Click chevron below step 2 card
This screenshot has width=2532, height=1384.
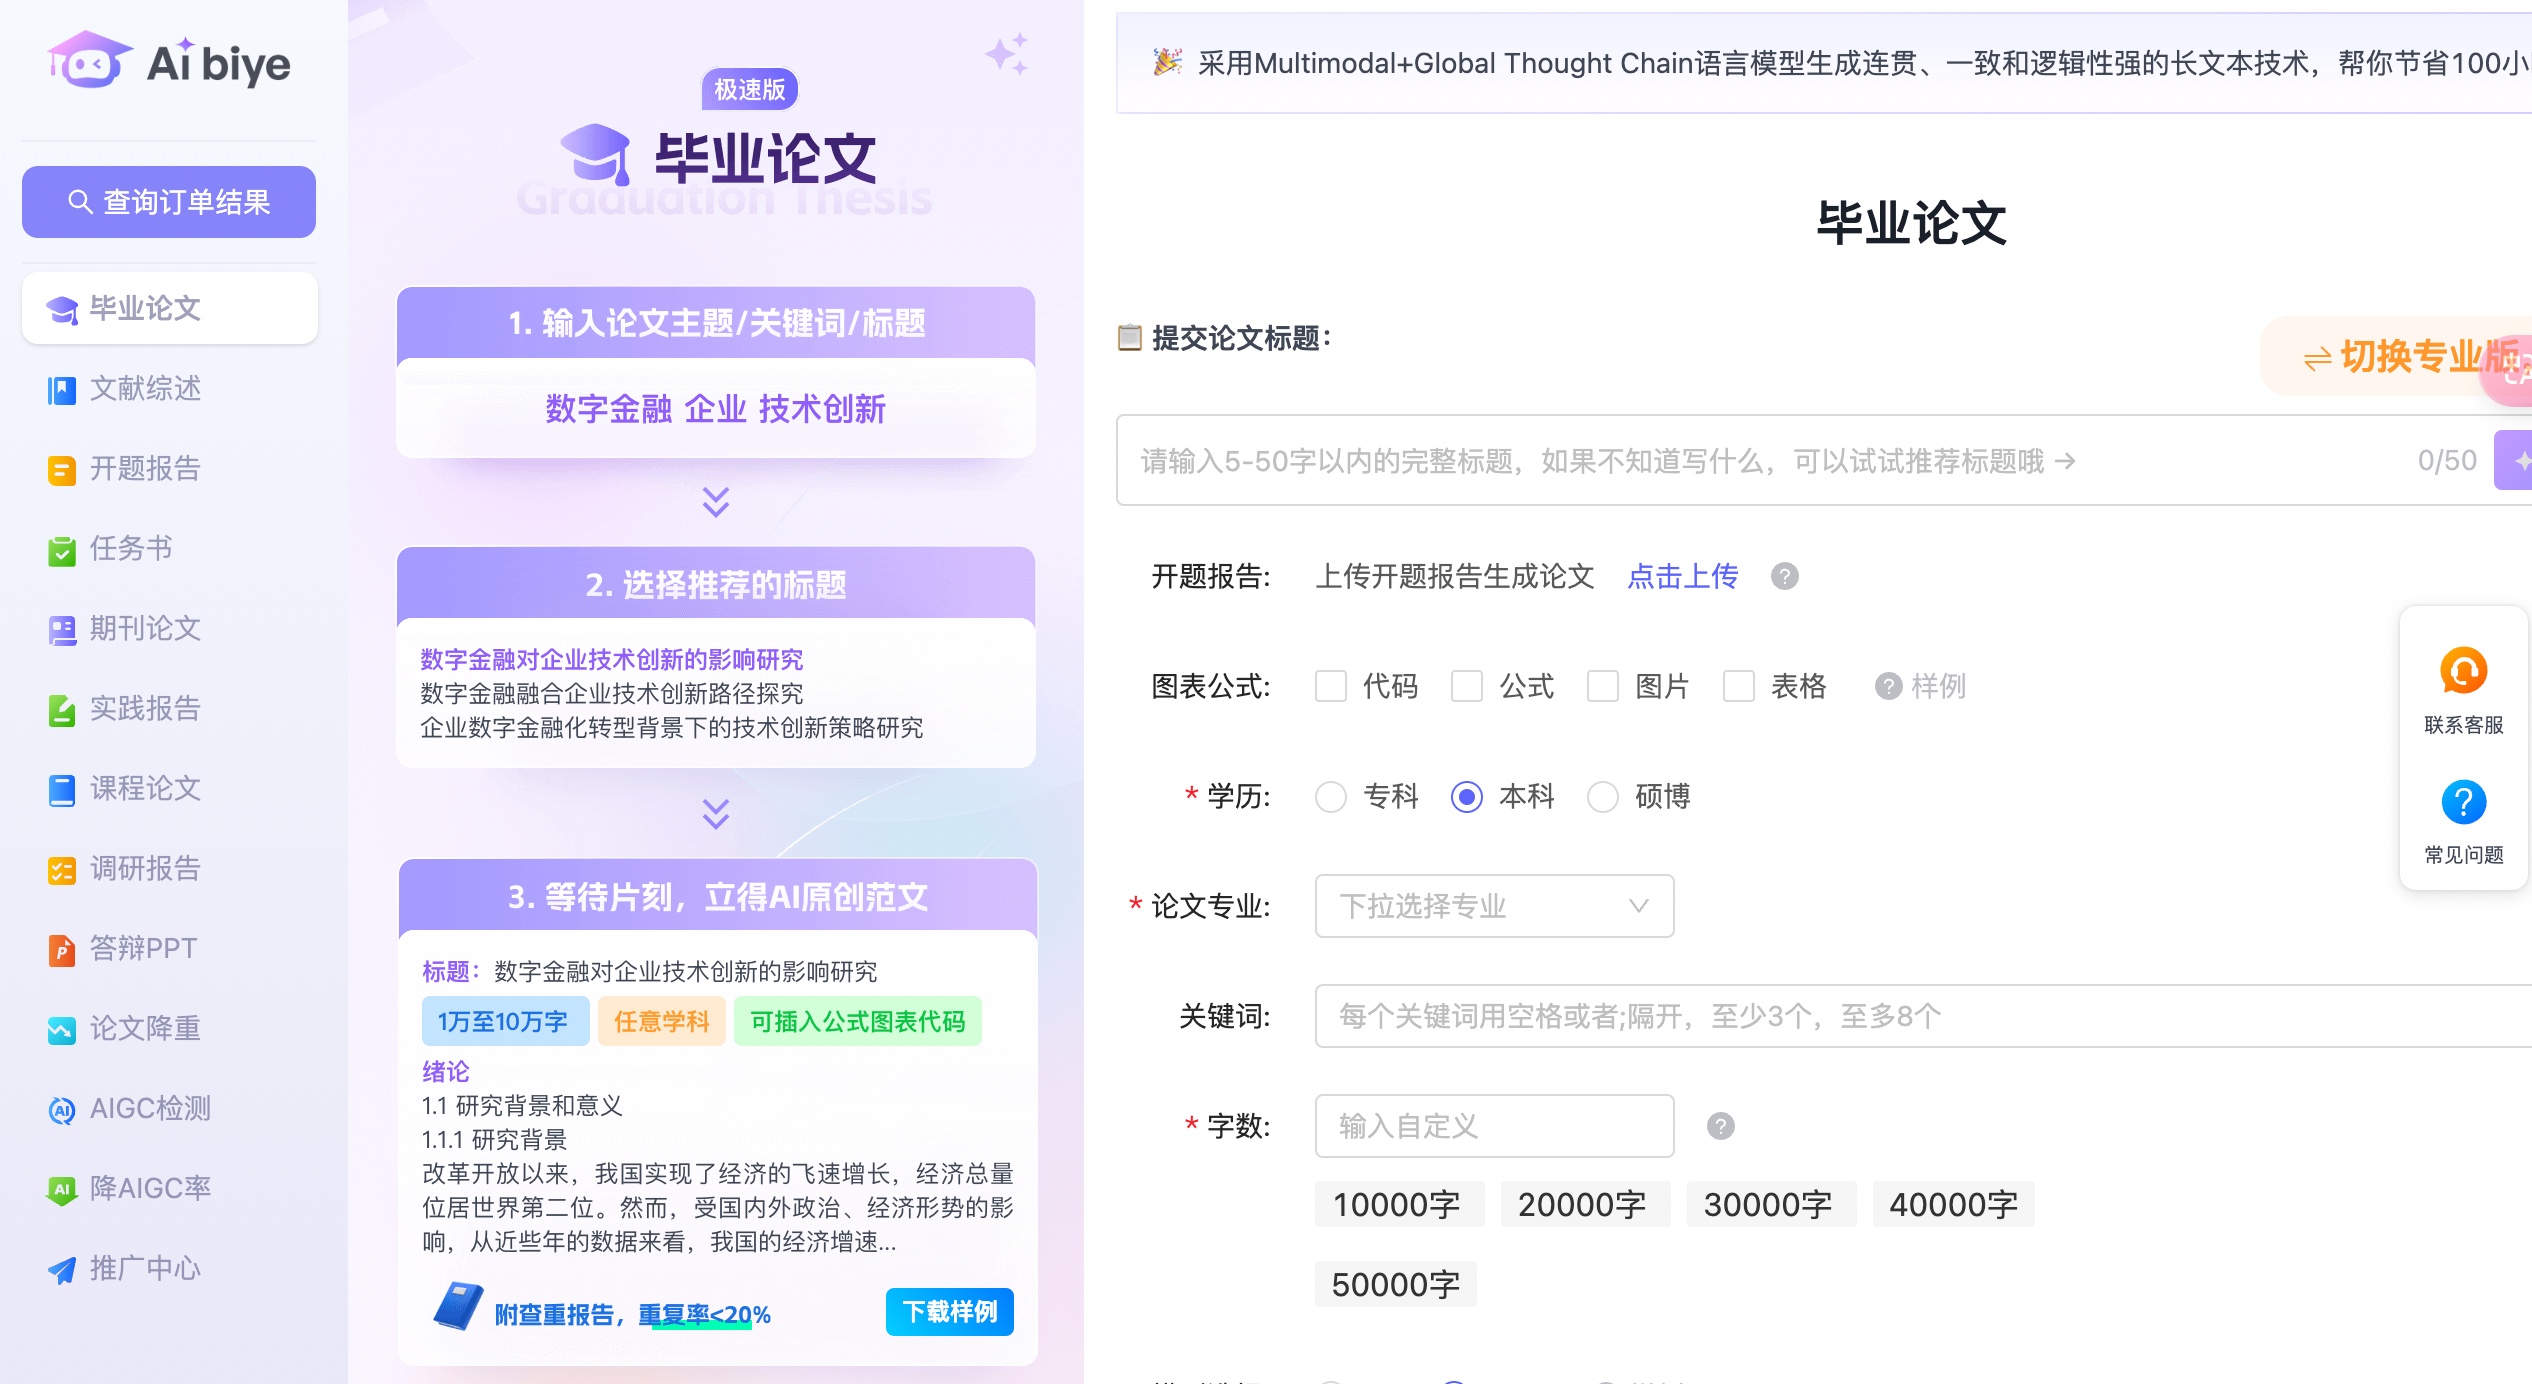[715, 813]
